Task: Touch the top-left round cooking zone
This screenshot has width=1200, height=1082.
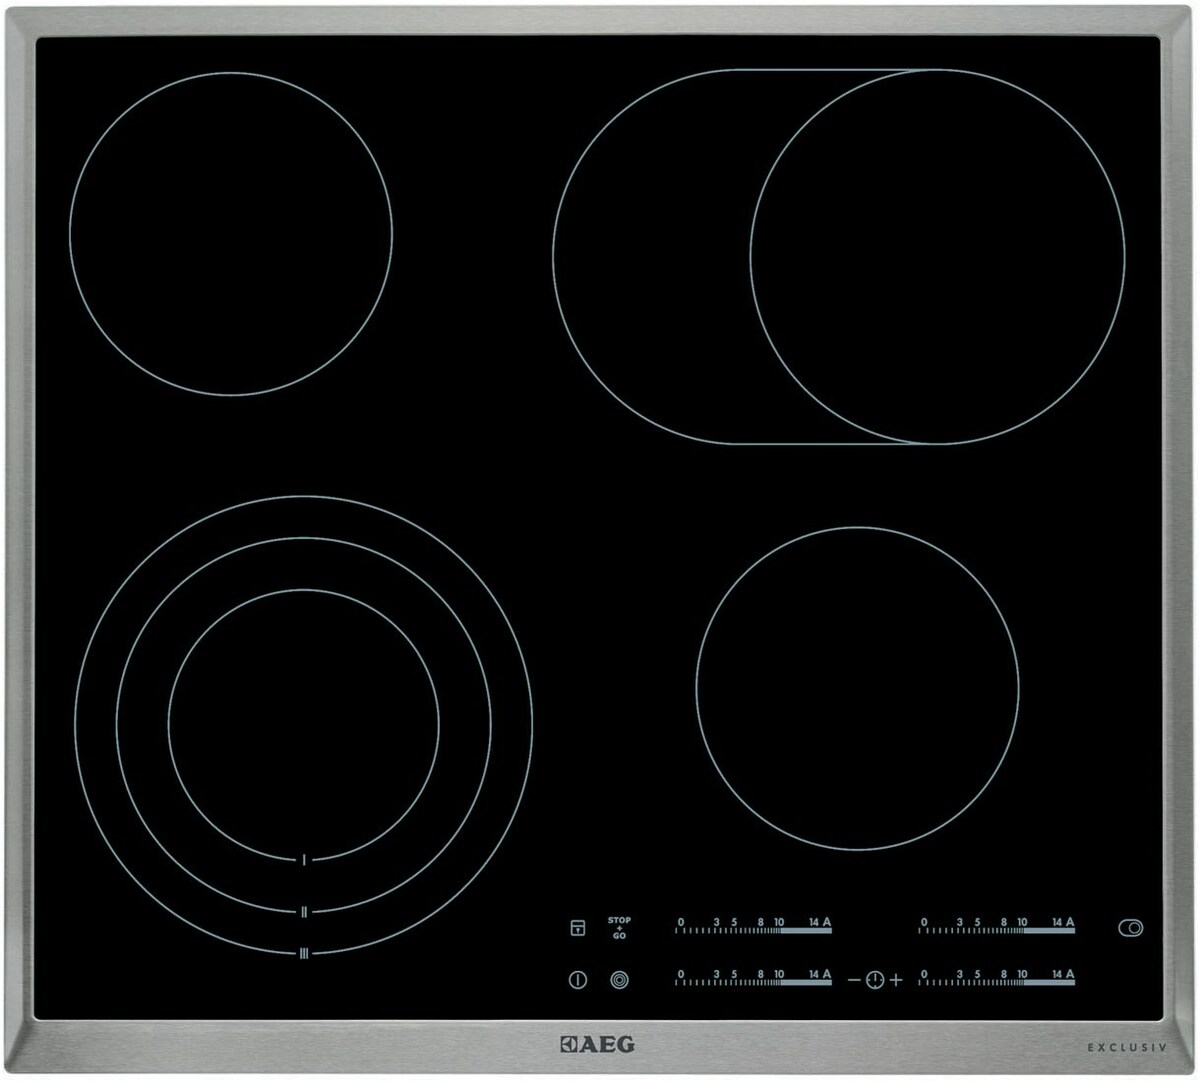Action: [231, 233]
